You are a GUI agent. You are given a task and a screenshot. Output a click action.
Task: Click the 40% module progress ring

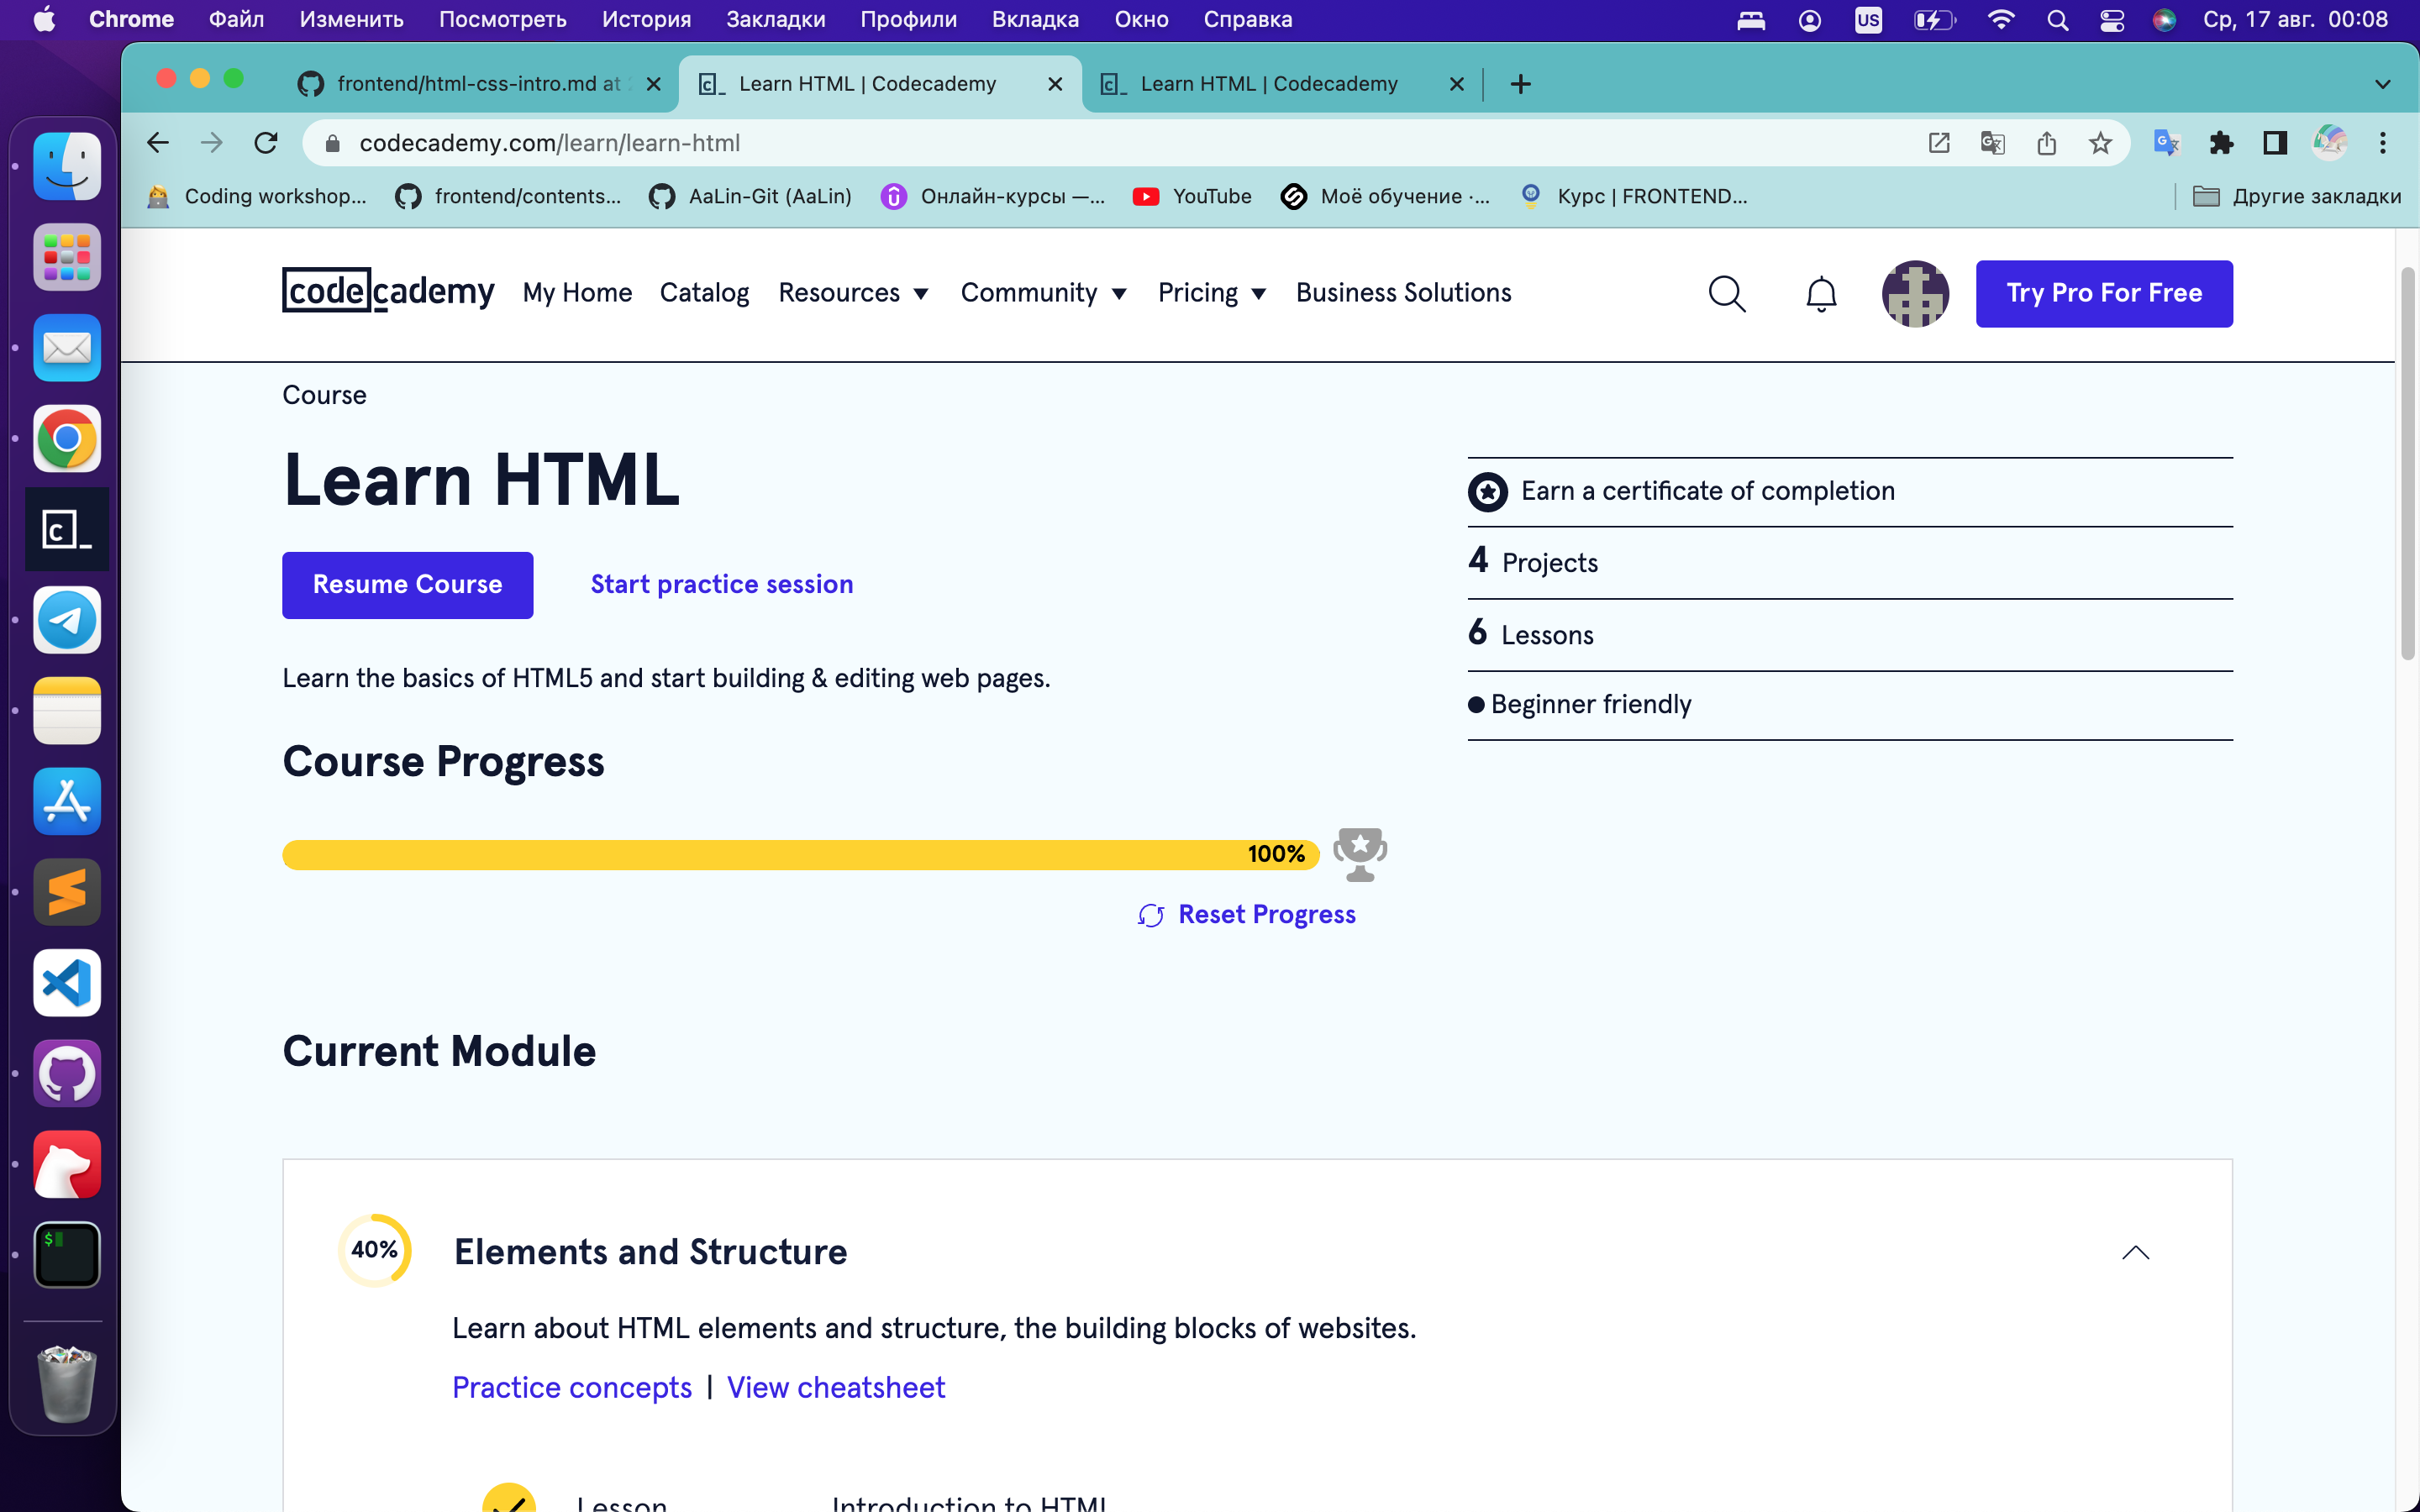[x=374, y=1250]
